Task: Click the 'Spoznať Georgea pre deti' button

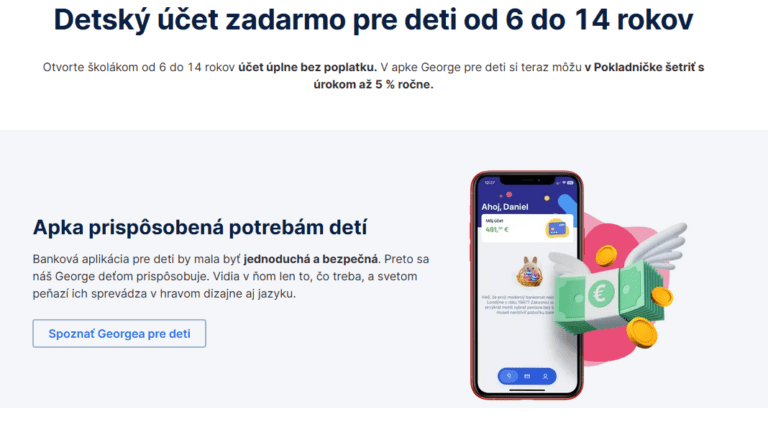Action: [119, 333]
